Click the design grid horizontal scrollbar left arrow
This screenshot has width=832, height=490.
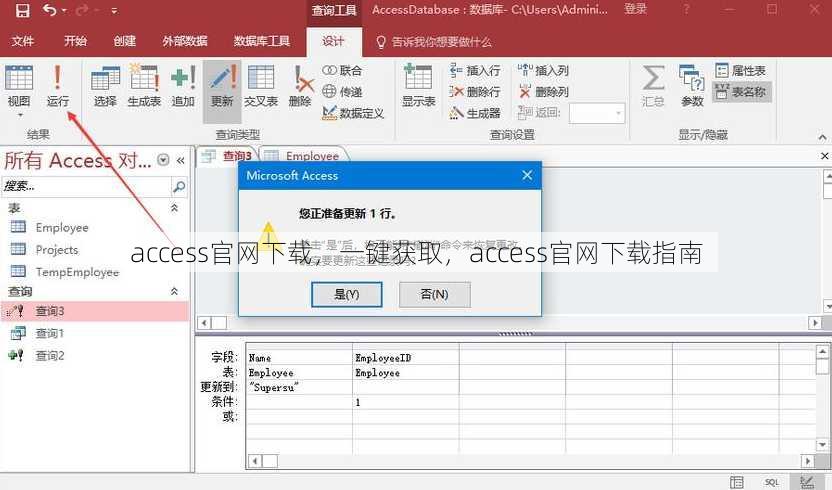pos(255,461)
